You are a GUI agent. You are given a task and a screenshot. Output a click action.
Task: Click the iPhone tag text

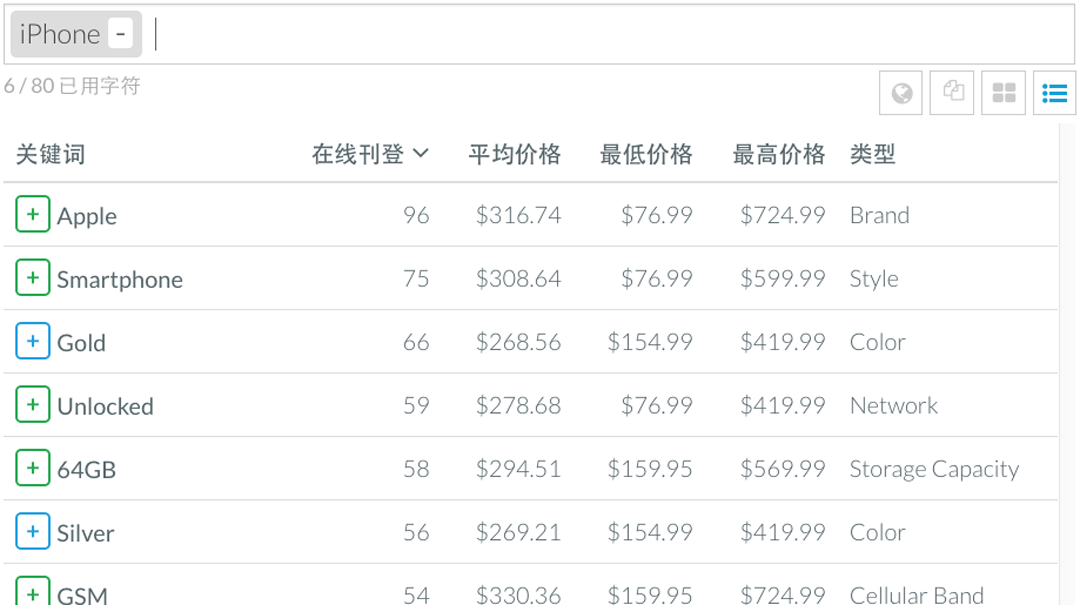pos(60,34)
